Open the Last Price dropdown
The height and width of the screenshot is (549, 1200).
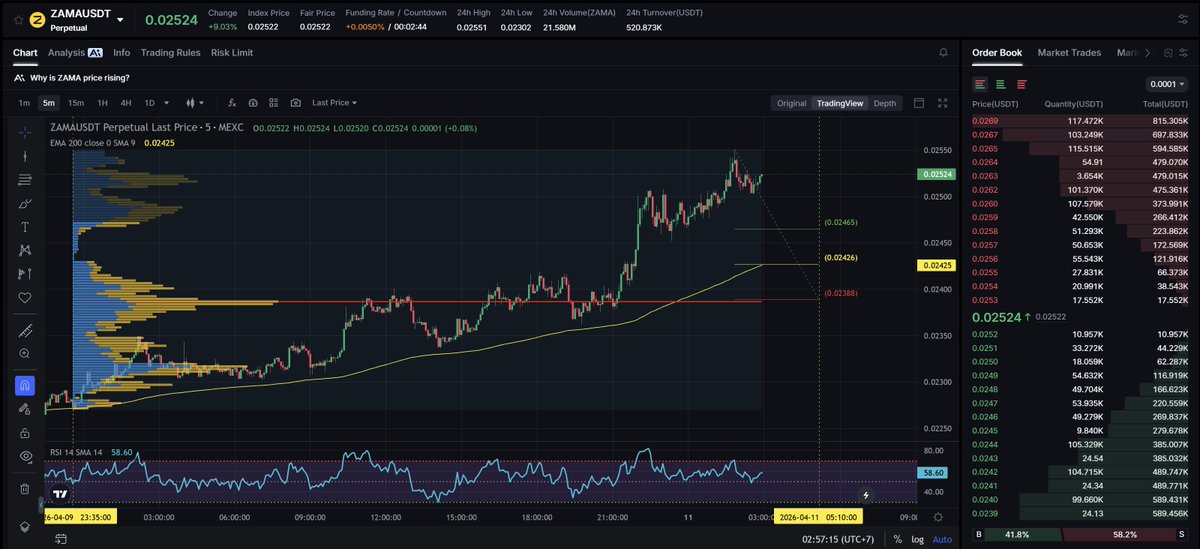point(334,103)
